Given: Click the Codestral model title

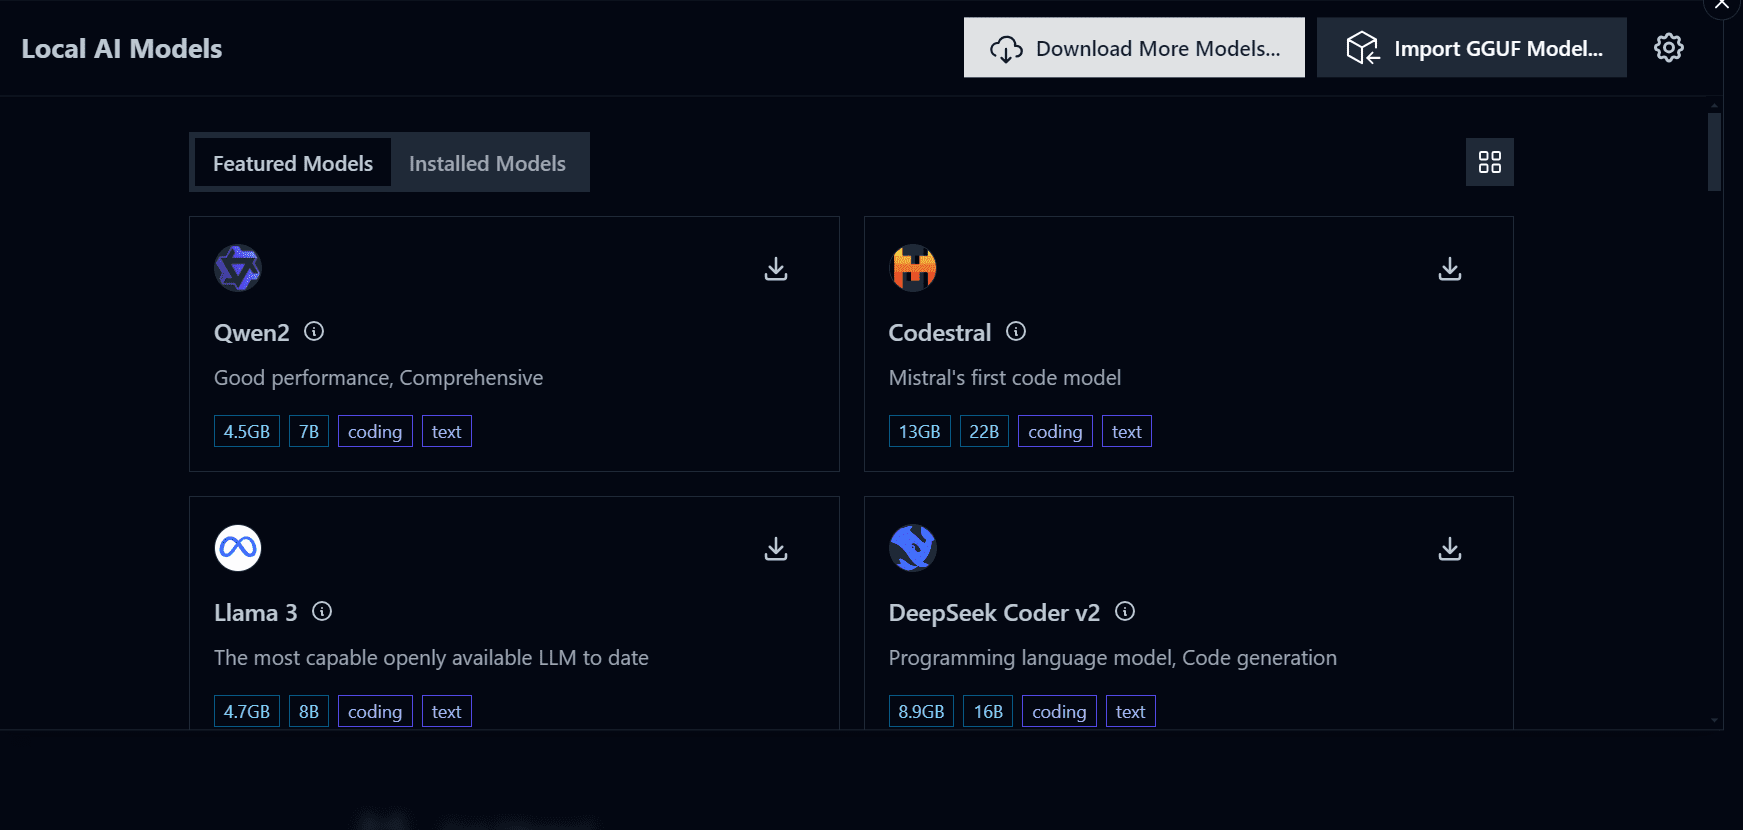Looking at the screenshot, I should pyautogui.click(x=940, y=333).
